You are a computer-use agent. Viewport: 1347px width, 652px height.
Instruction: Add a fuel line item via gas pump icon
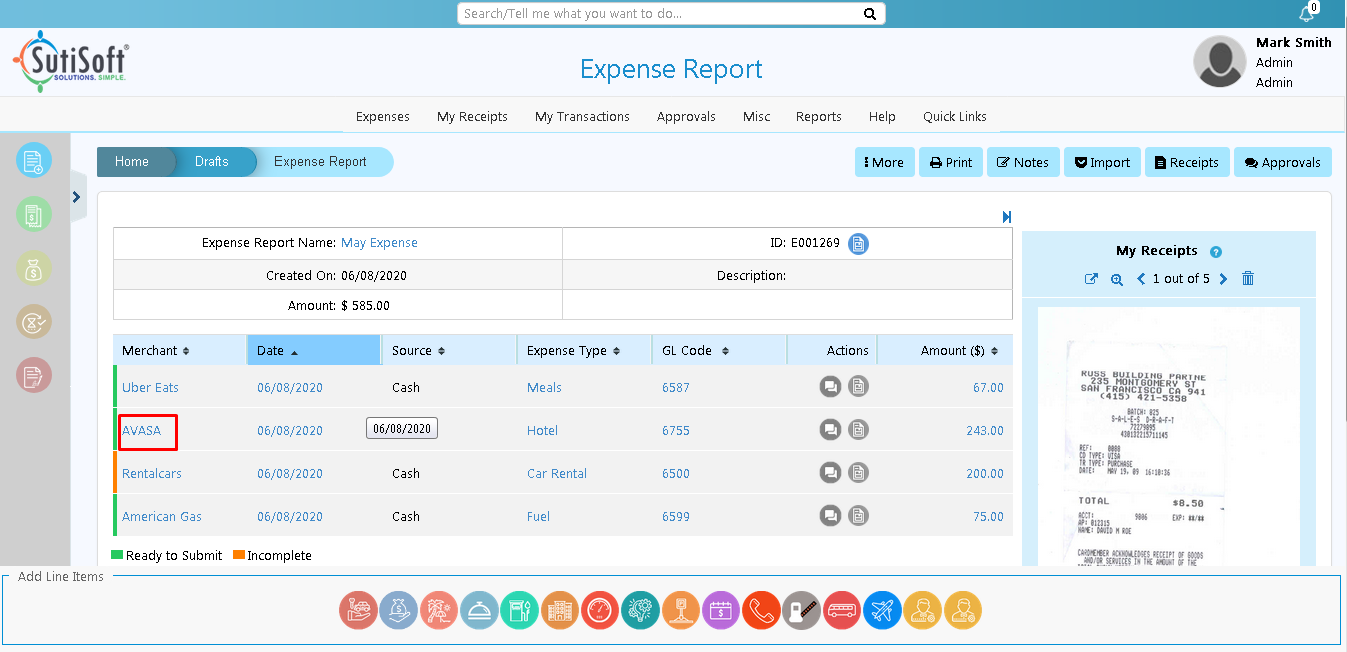(520, 609)
